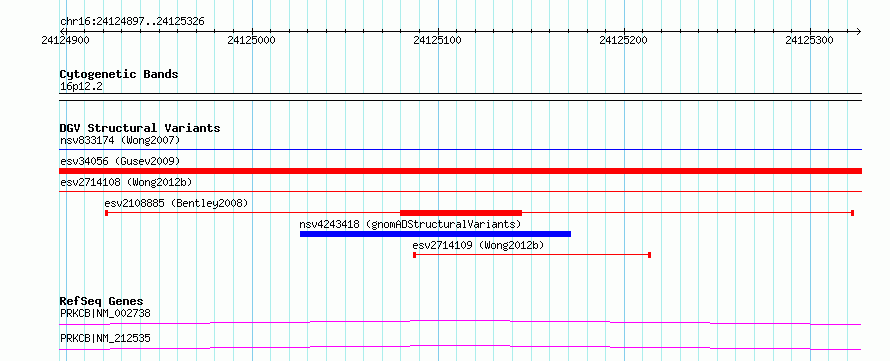Click the esv2108885 (Bentley2008) label
The image size is (890, 361).
click(x=176, y=203)
